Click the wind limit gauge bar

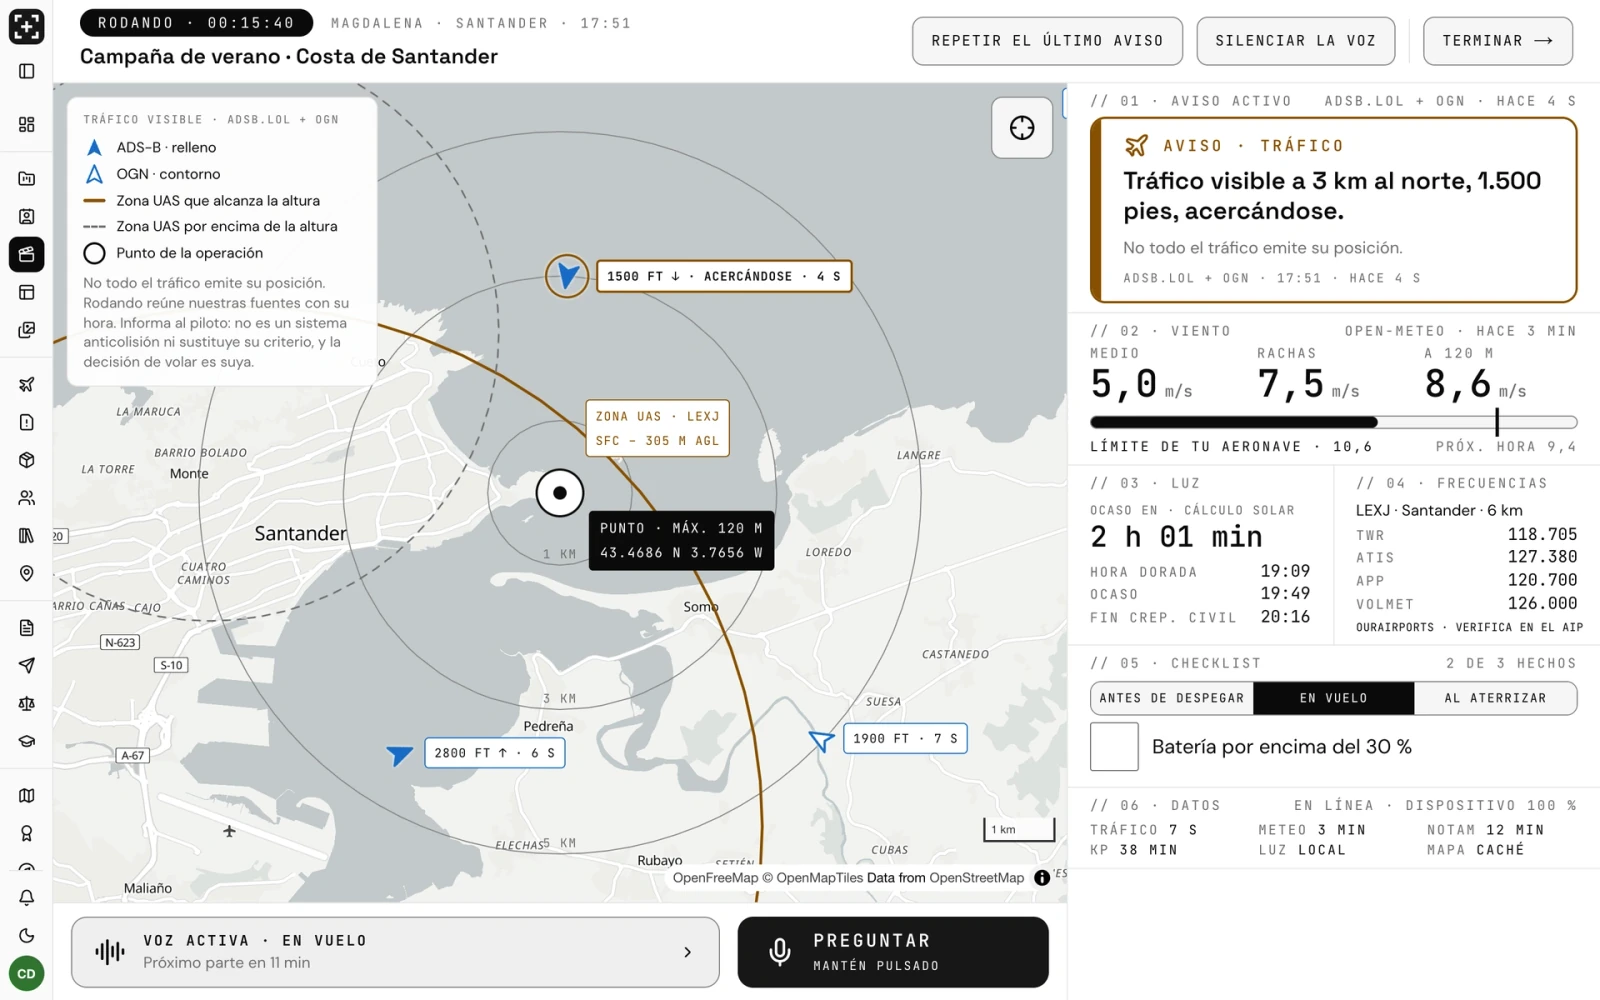[1333, 422]
